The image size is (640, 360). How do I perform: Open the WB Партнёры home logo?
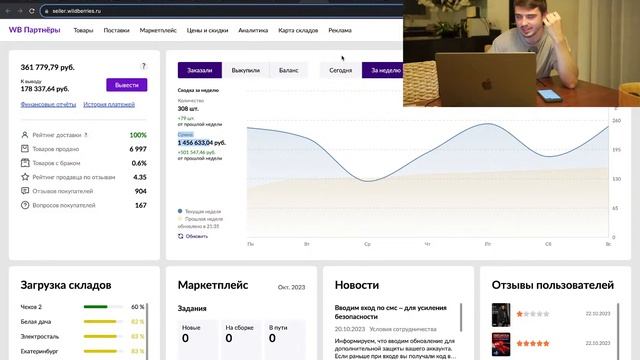click(35, 30)
